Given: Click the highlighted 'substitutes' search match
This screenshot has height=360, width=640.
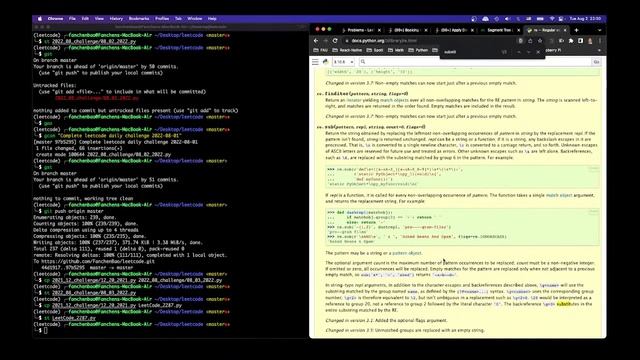Looking at the screenshot, I should pos(568,304).
